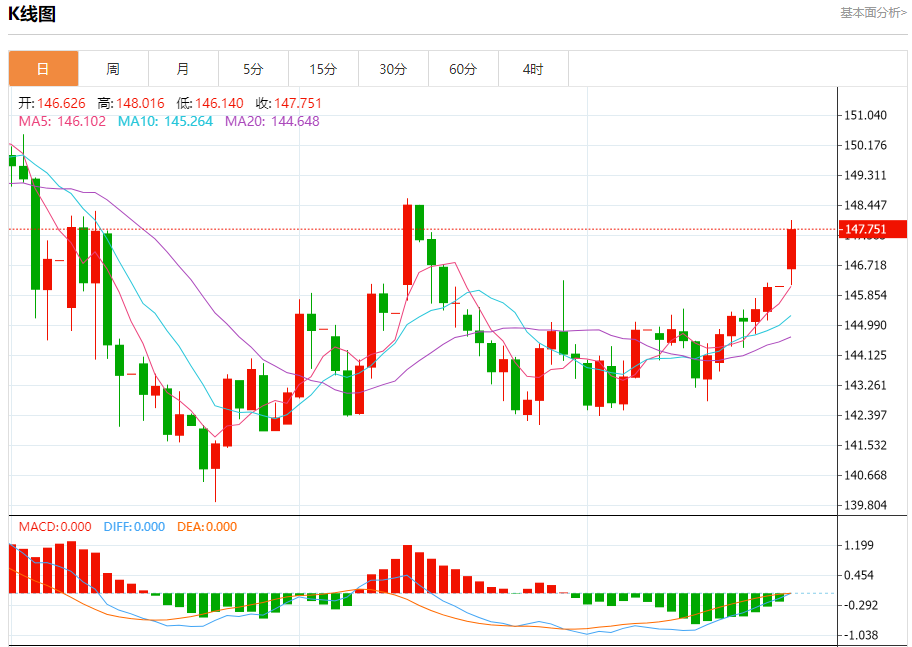Open the 基本面分析 link
This screenshot has height=647, width=912.
[x=872, y=13]
